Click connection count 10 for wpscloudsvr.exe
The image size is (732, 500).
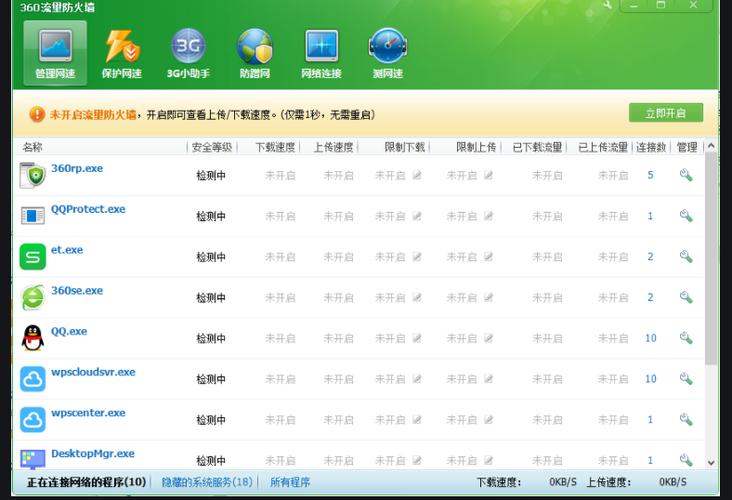click(650, 379)
